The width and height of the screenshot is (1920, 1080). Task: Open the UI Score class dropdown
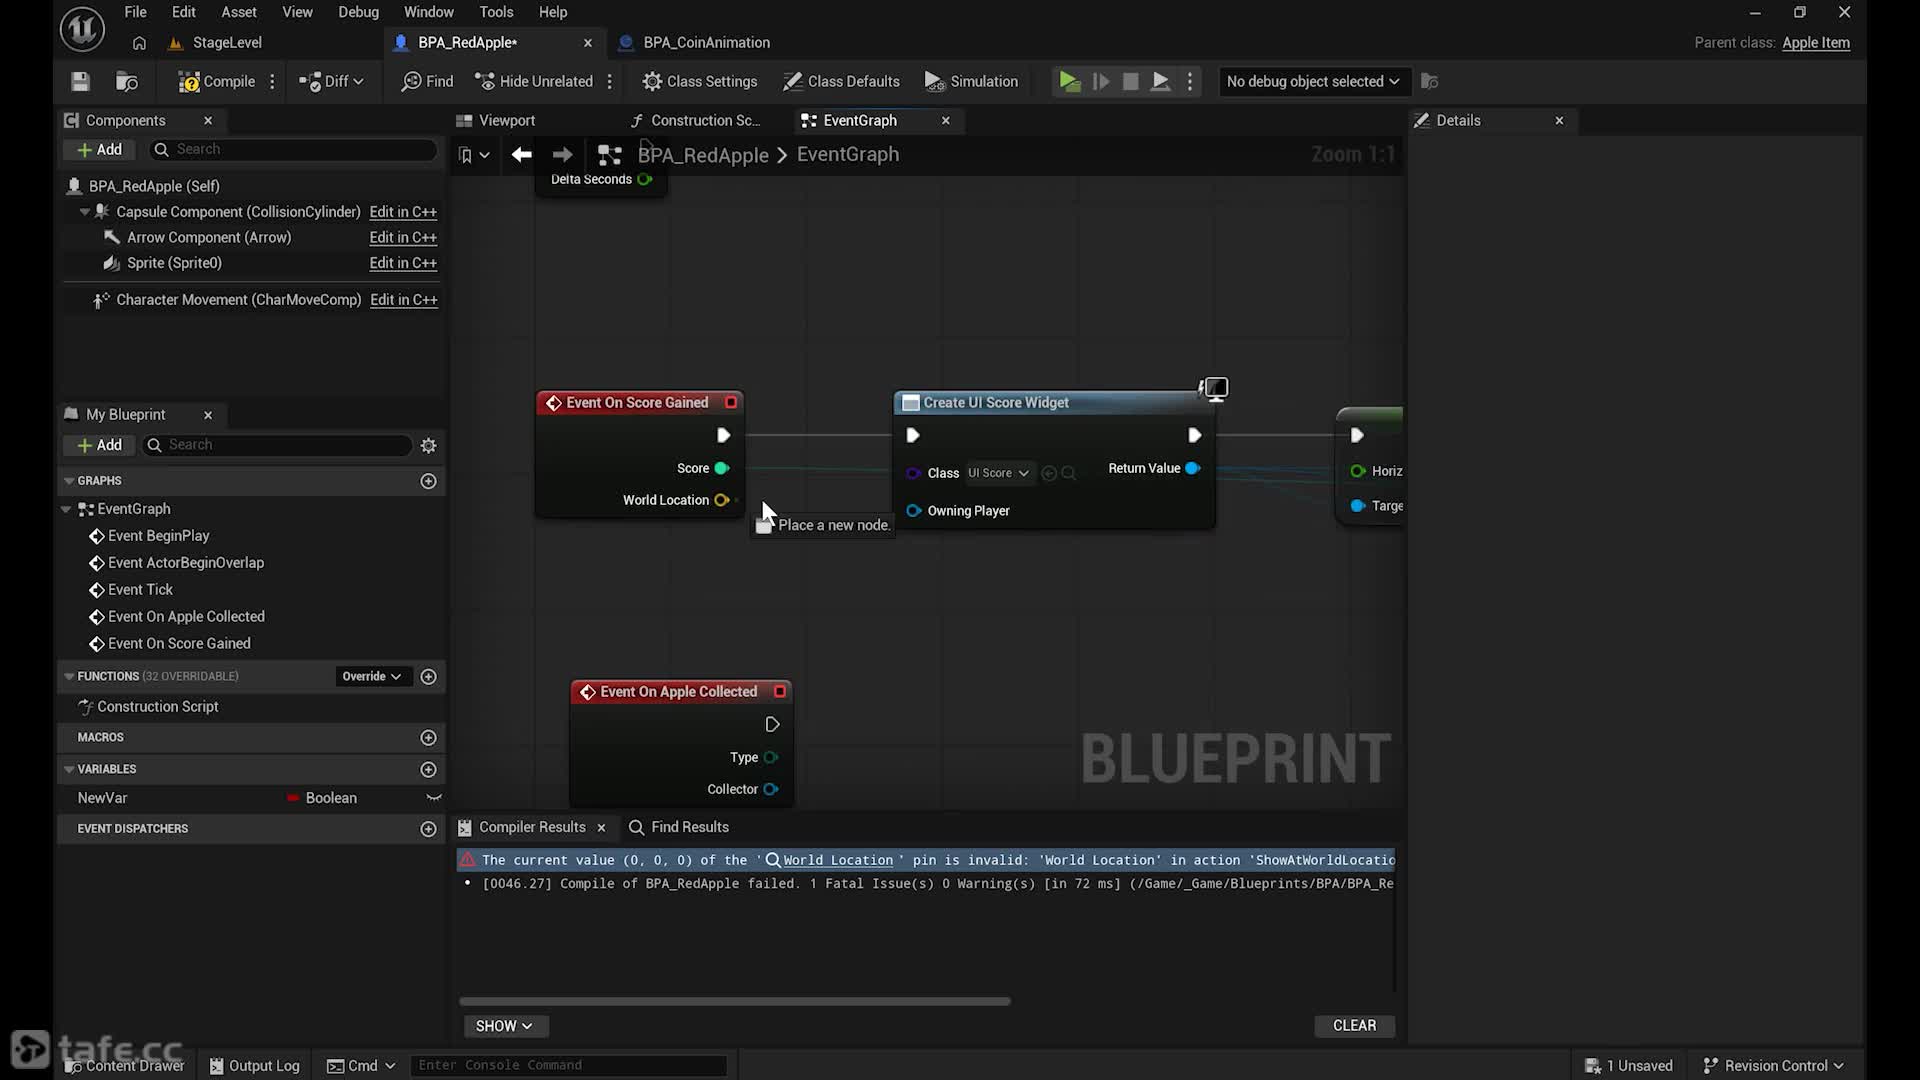pos(998,474)
